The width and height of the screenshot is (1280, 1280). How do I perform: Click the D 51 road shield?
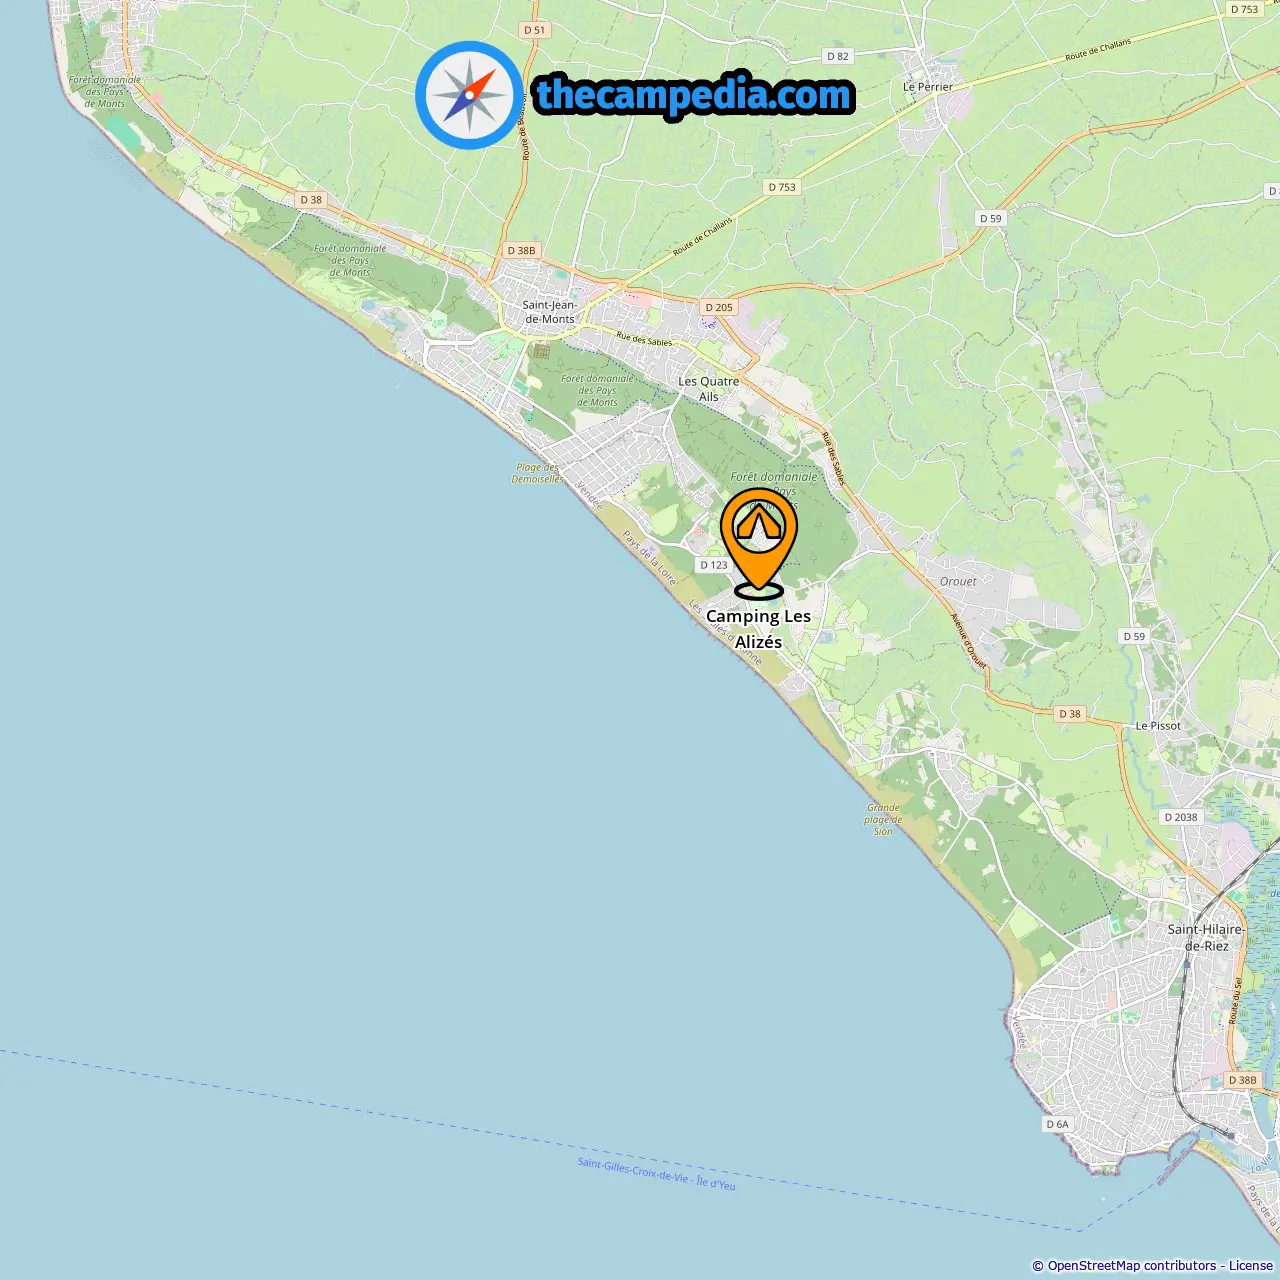click(x=535, y=30)
